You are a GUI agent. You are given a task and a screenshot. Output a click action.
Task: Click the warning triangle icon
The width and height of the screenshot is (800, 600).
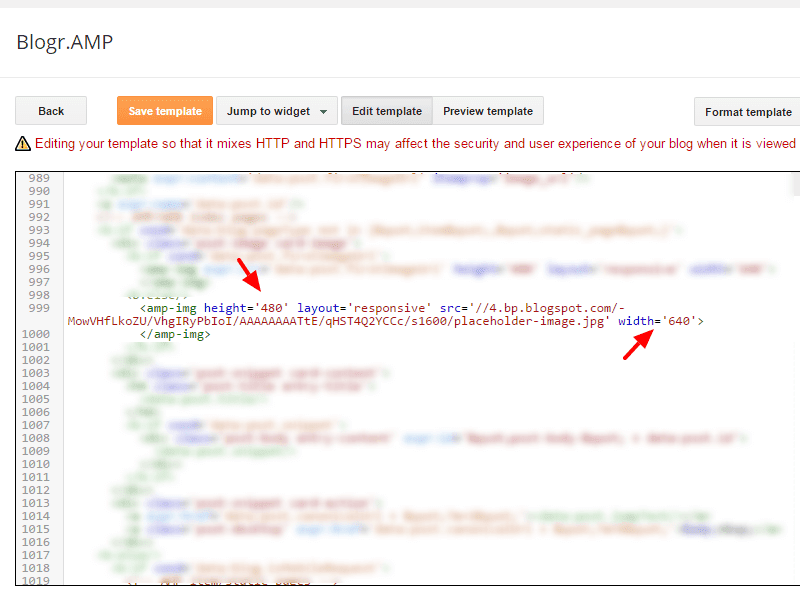click(23, 144)
